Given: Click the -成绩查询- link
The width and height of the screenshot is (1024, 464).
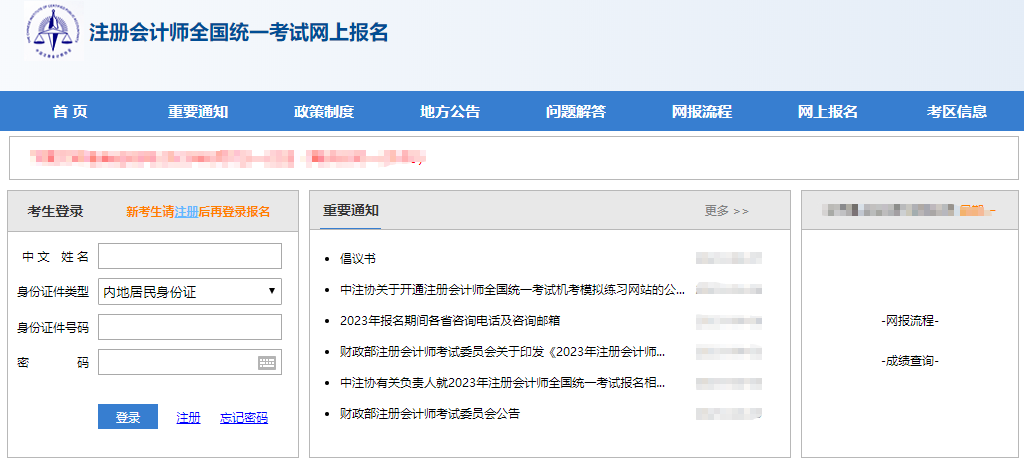Looking at the screenshot, I should tap(910, 361).
